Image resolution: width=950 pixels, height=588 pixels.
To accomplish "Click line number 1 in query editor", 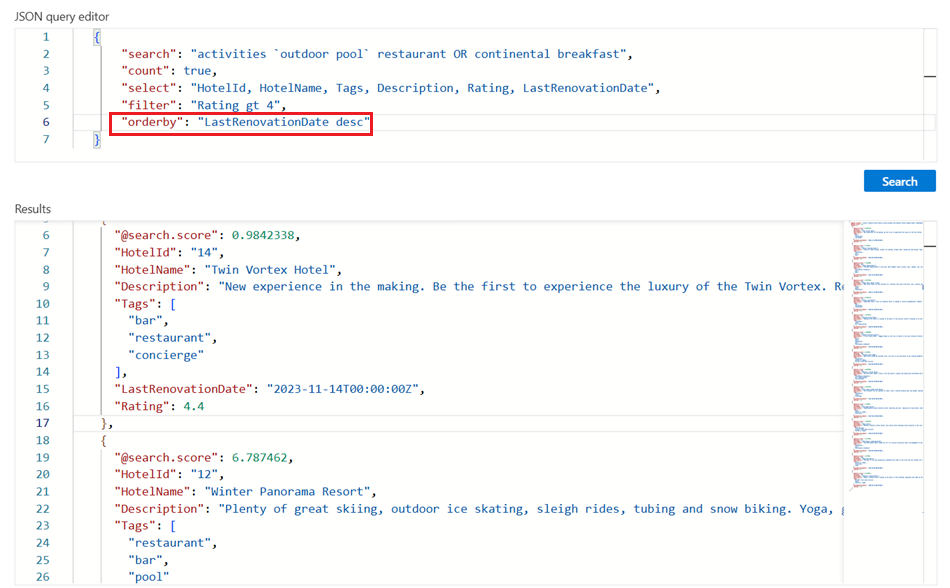I will [46, 37].
